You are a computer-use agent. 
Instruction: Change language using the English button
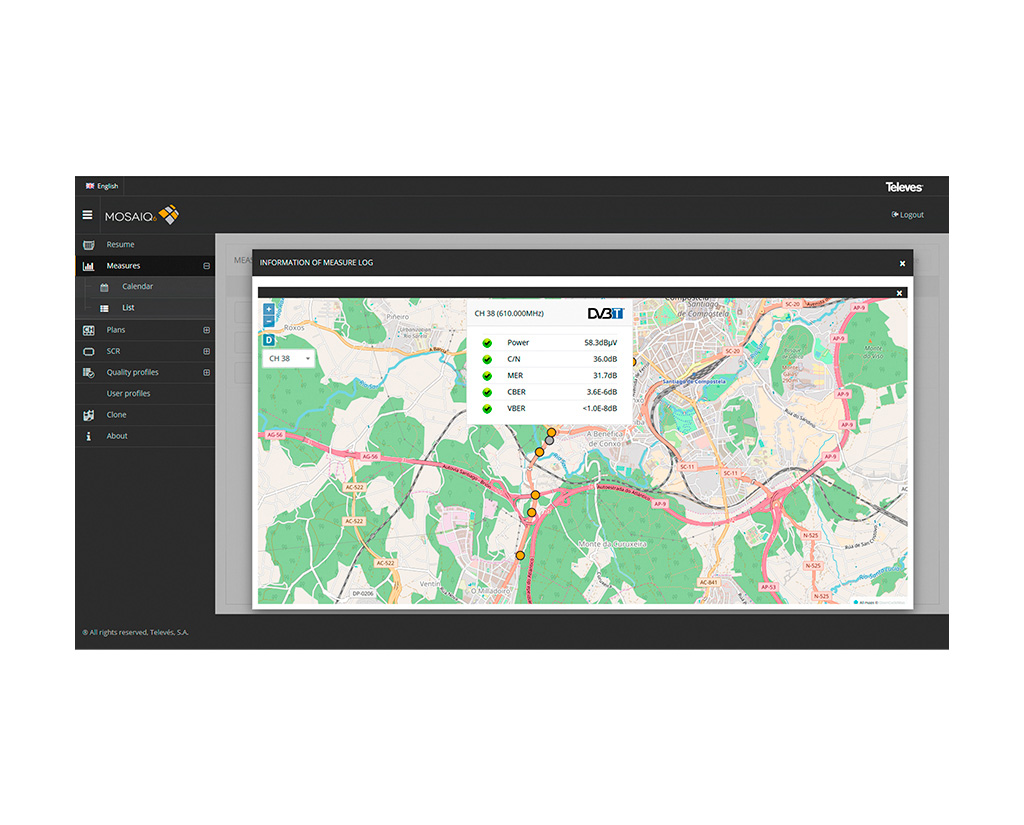[x=102, y=186]
